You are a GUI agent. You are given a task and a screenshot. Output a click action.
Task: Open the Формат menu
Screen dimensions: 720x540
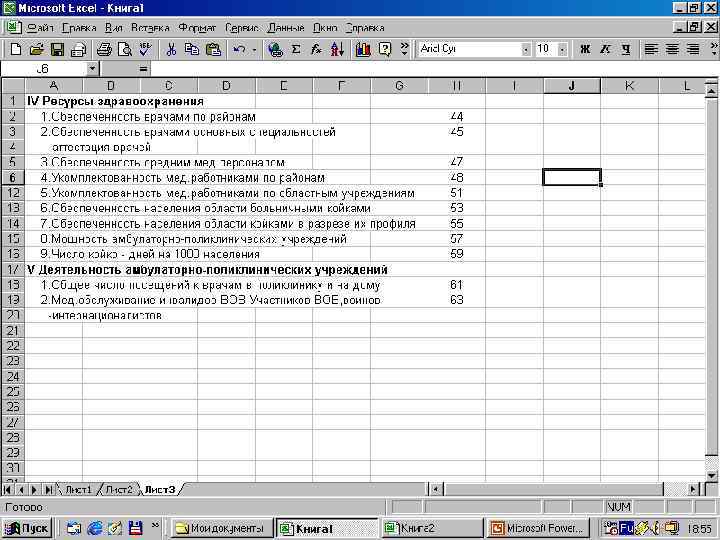197,28
